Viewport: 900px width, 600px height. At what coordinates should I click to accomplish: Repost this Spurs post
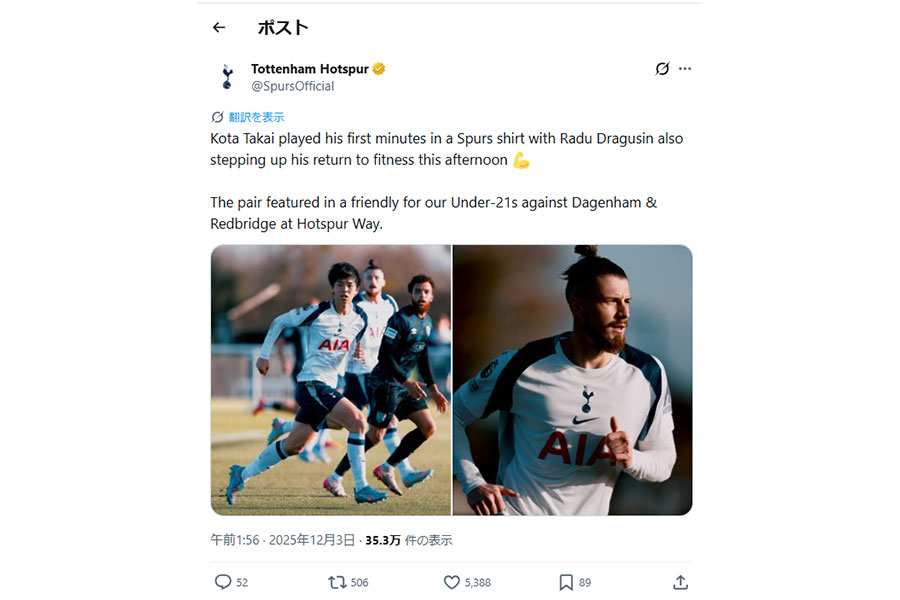(337, 582)
